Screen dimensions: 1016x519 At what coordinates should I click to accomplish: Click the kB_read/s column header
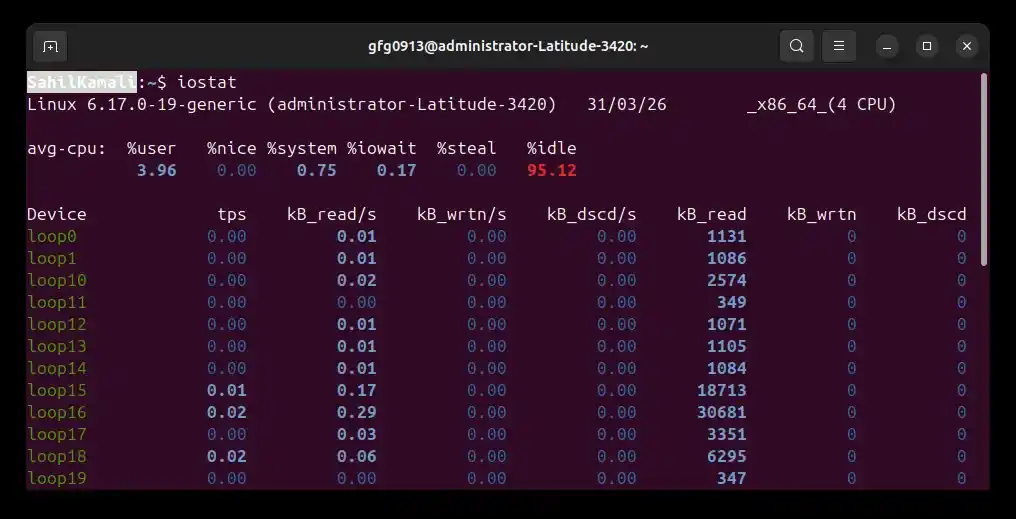coord(332,214)
